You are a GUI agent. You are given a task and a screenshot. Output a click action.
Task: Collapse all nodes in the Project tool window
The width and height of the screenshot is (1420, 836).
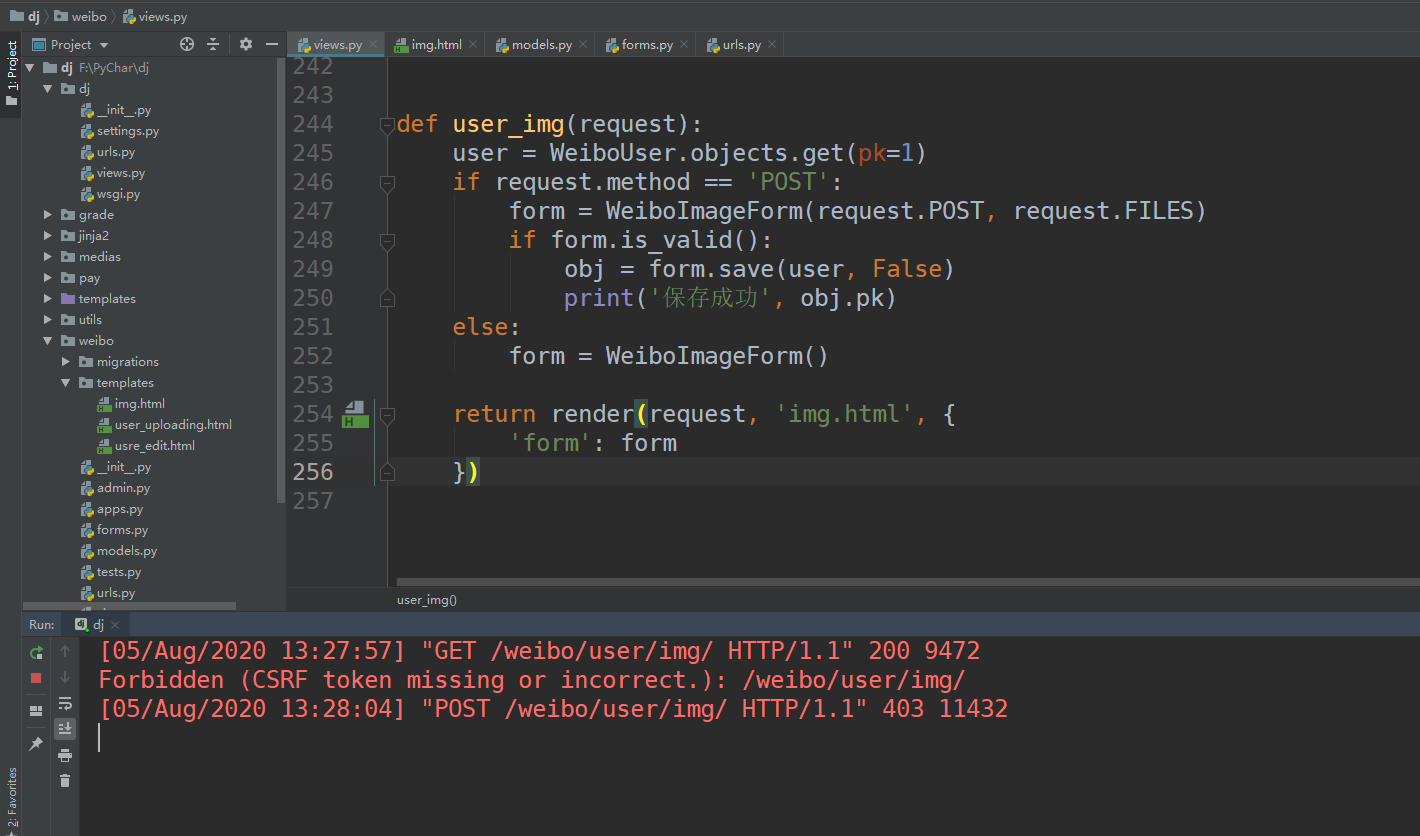coord(213,44)
